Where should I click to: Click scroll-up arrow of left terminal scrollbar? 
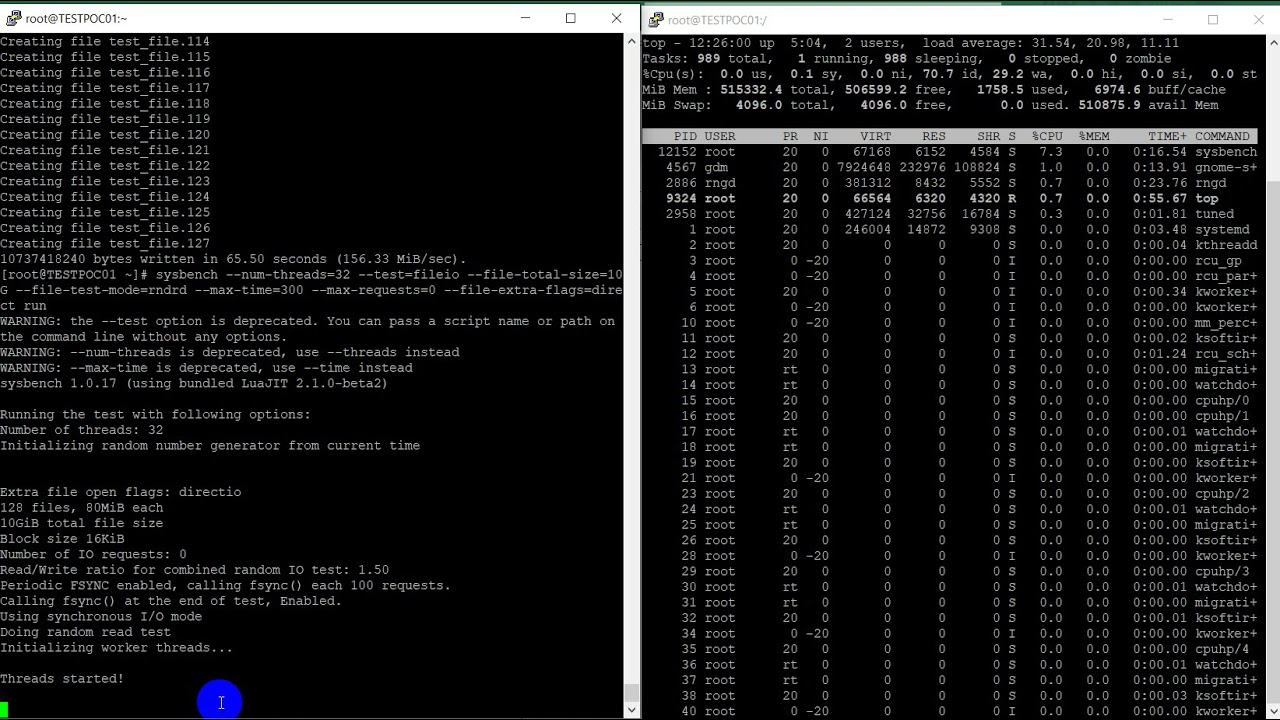click(632, 42)
